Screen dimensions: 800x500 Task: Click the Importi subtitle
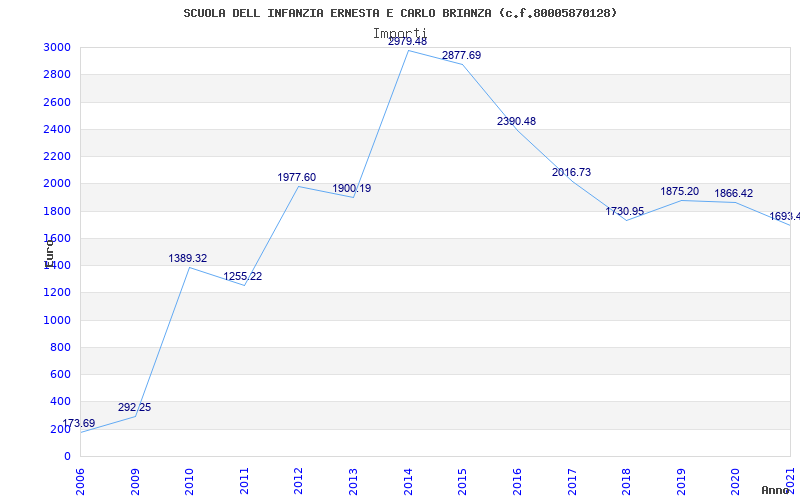(x=399, y=34)
